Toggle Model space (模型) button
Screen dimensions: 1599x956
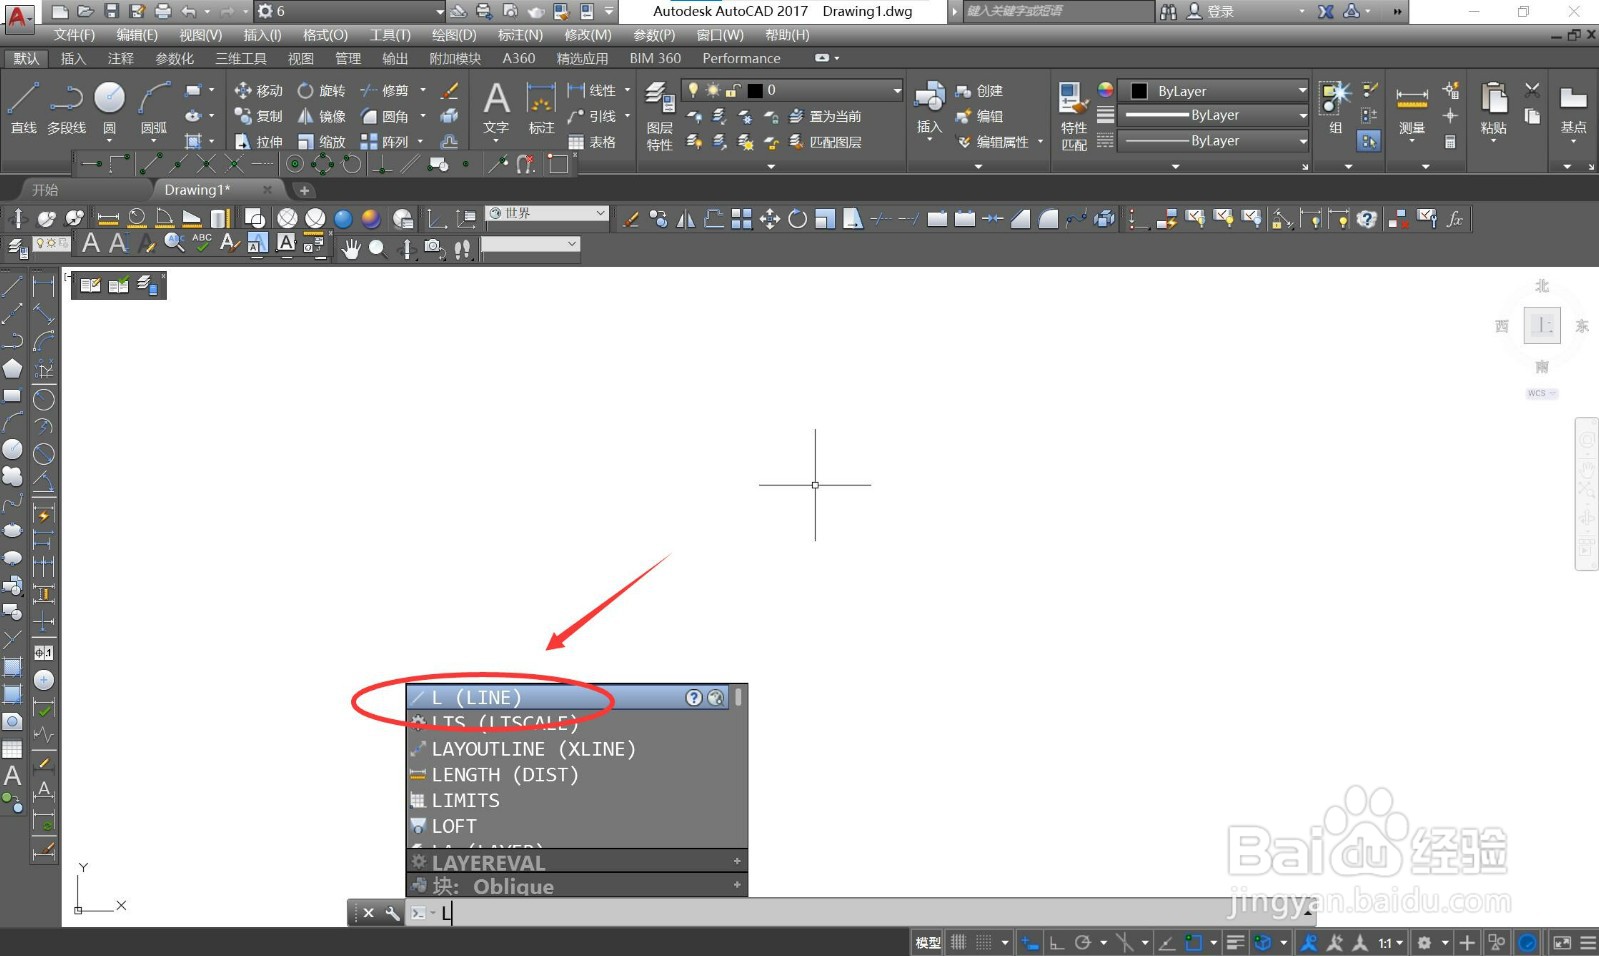click(928, 942)
